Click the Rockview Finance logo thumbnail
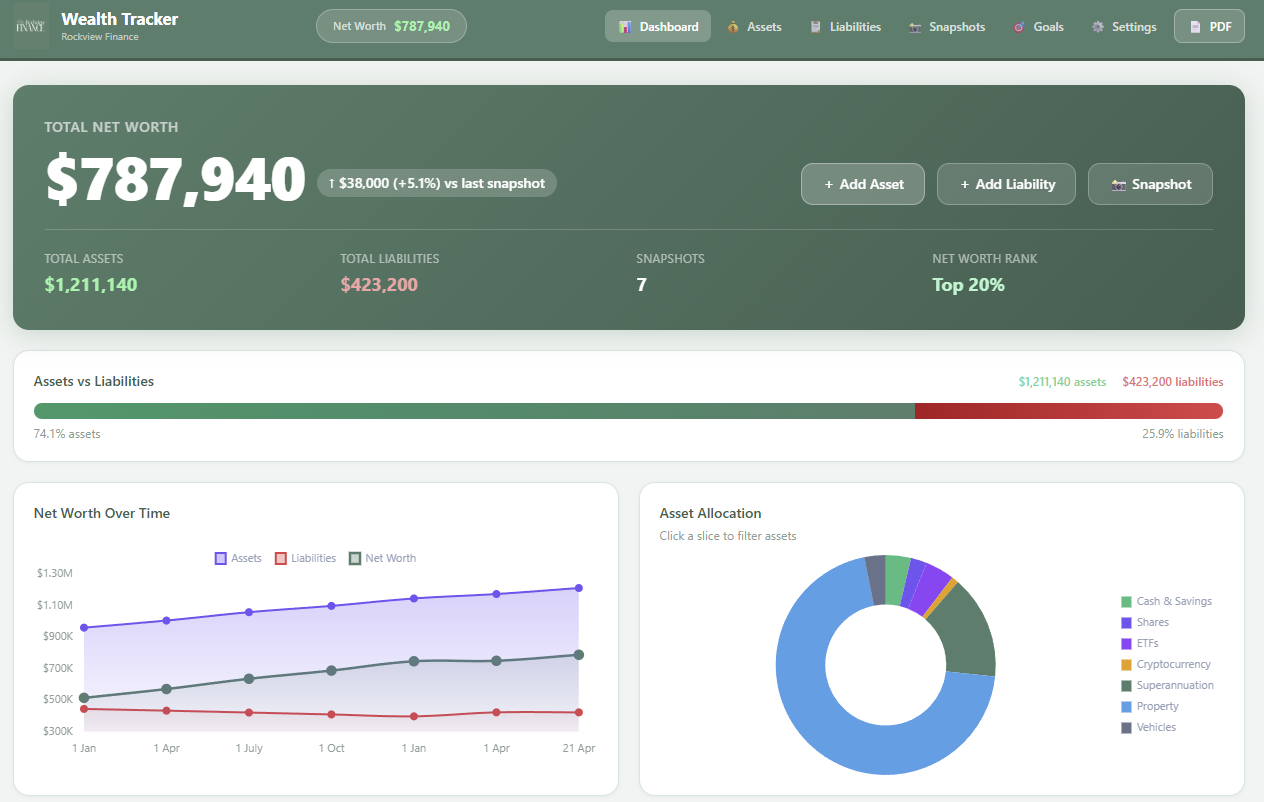The image size is (1264, 802). 32,26
